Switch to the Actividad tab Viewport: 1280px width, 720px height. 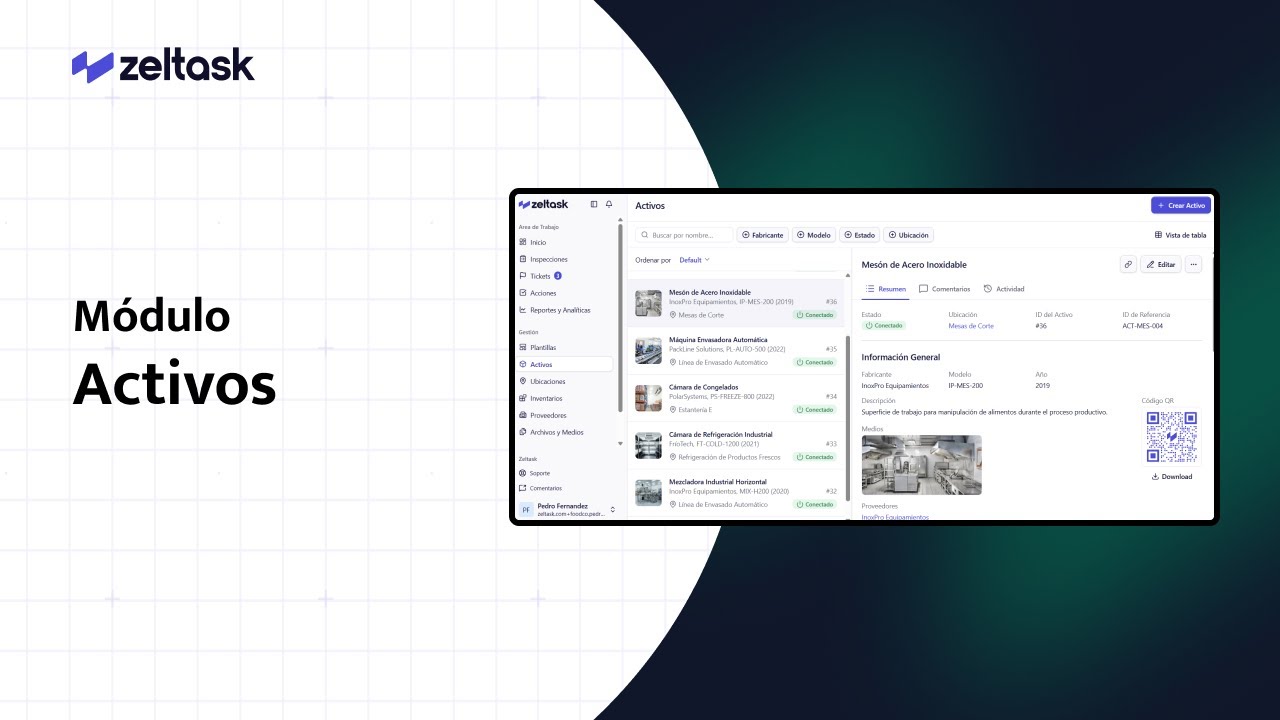[1004, 289]
